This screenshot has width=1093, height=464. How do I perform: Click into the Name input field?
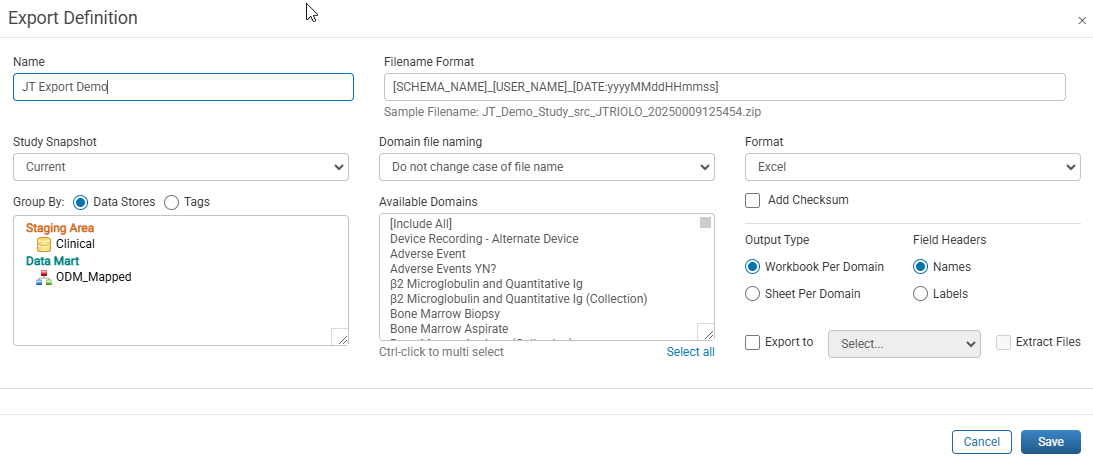183,87
